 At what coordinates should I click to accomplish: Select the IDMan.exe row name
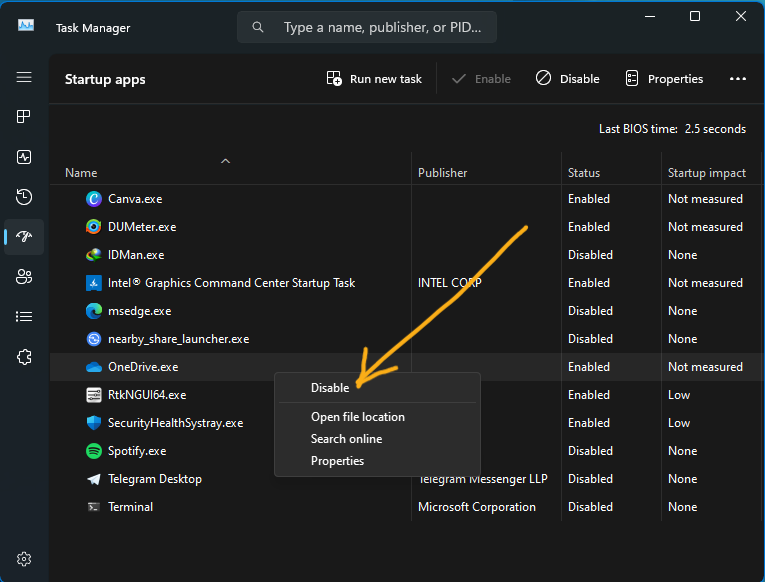[x=136, y=255]
